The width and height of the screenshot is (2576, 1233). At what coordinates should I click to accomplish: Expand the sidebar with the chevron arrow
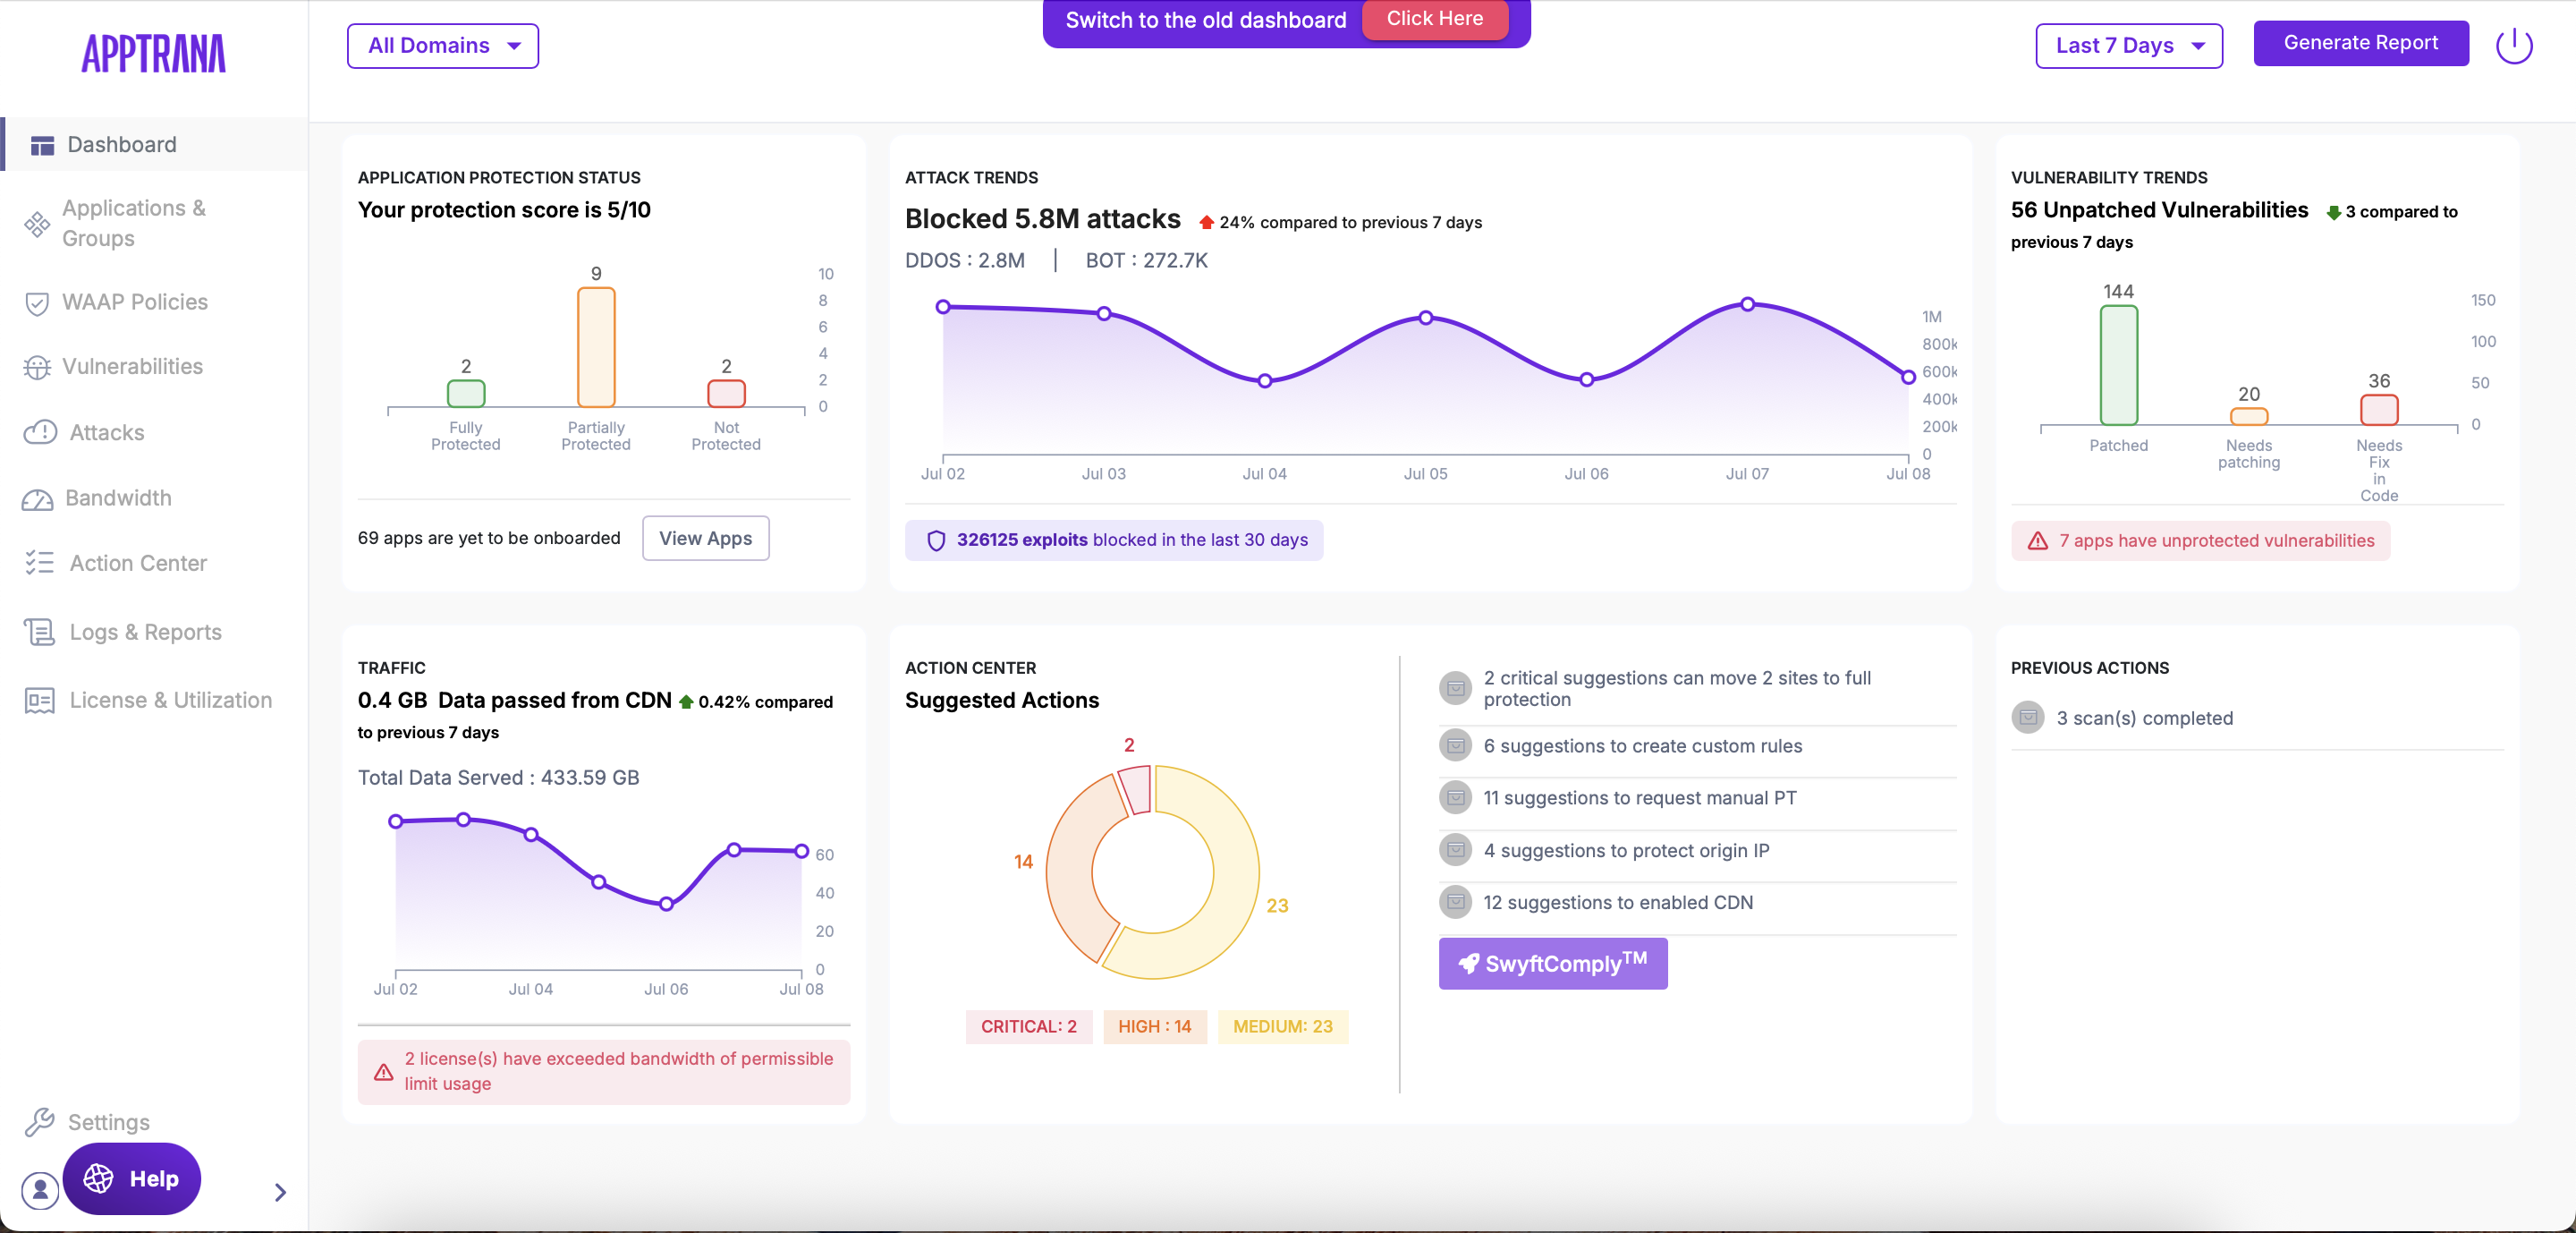[280, 1192]
